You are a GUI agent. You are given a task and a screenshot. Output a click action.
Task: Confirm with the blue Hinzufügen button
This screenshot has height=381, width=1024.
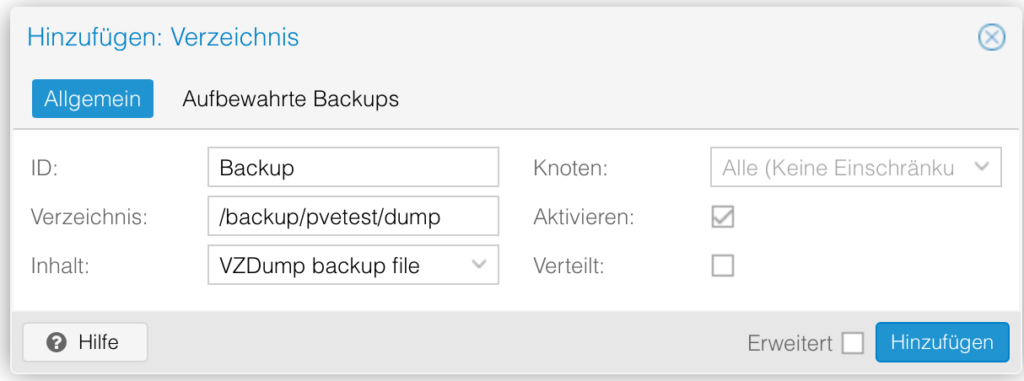click(x=942, y=342)
